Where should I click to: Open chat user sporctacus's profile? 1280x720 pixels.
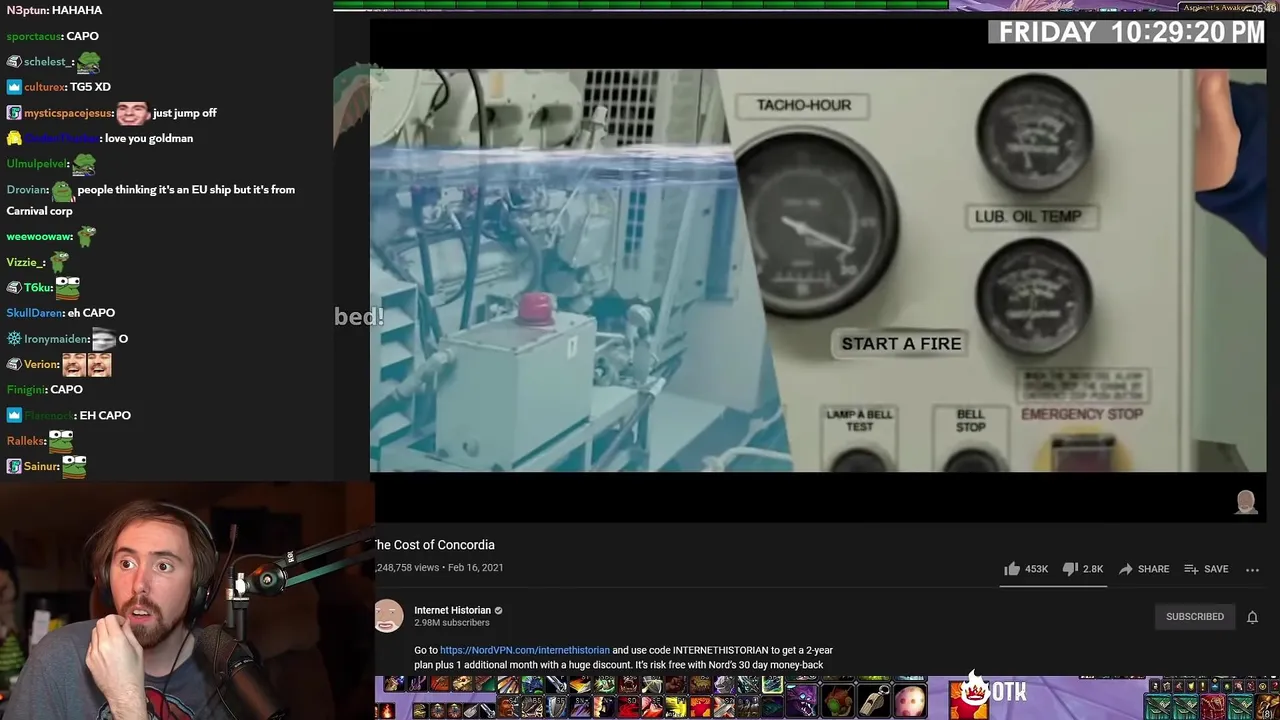click(x=34, y=36)
